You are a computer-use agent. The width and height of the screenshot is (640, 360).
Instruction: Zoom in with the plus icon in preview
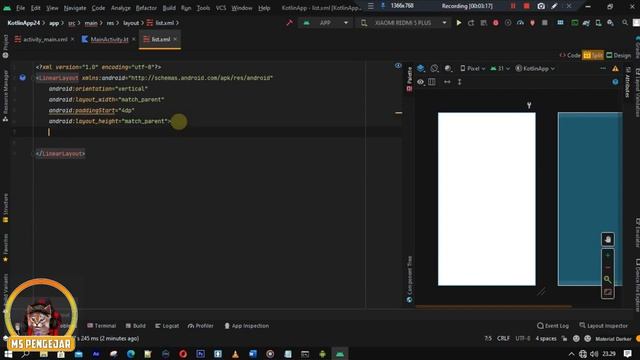[x=608, y=256]
